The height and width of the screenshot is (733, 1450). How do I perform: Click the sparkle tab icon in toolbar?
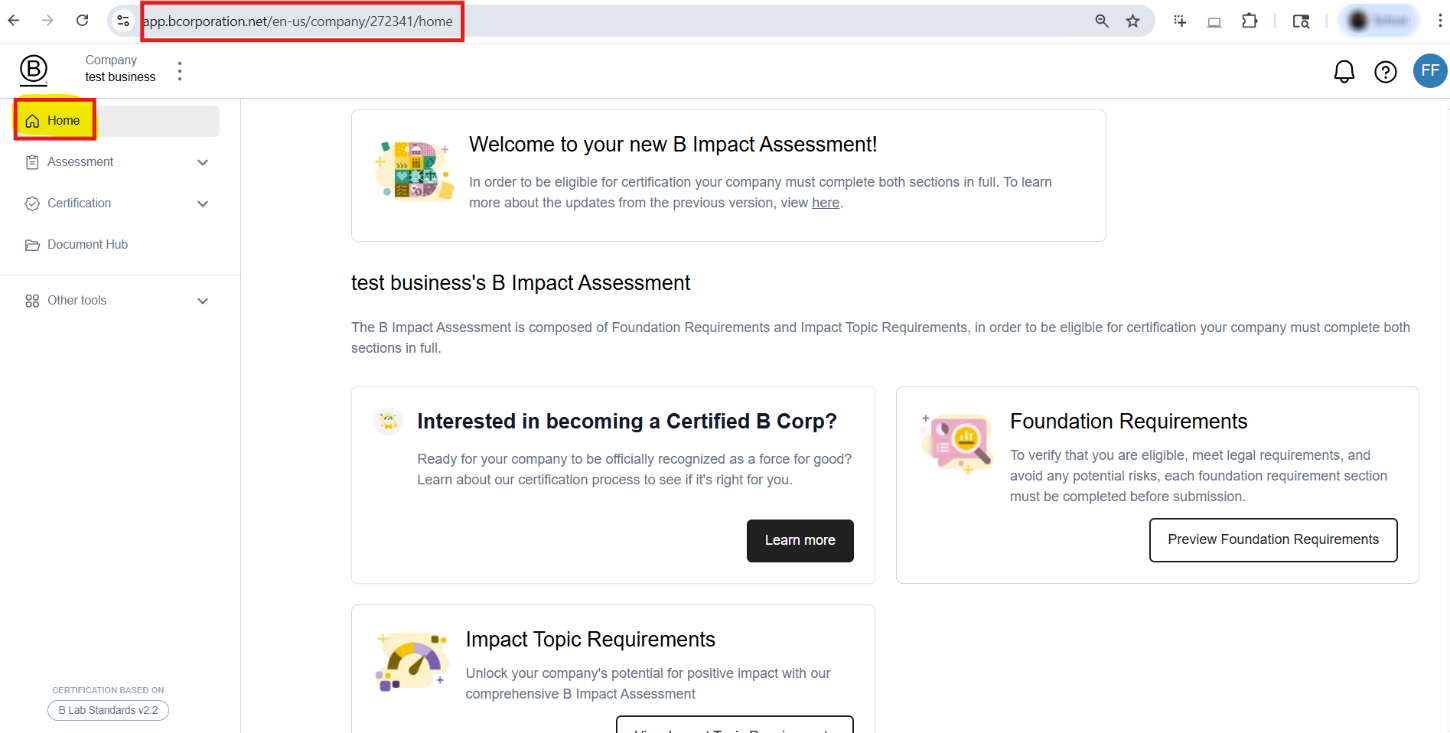pyautogui.click(x=1181, y=20)
